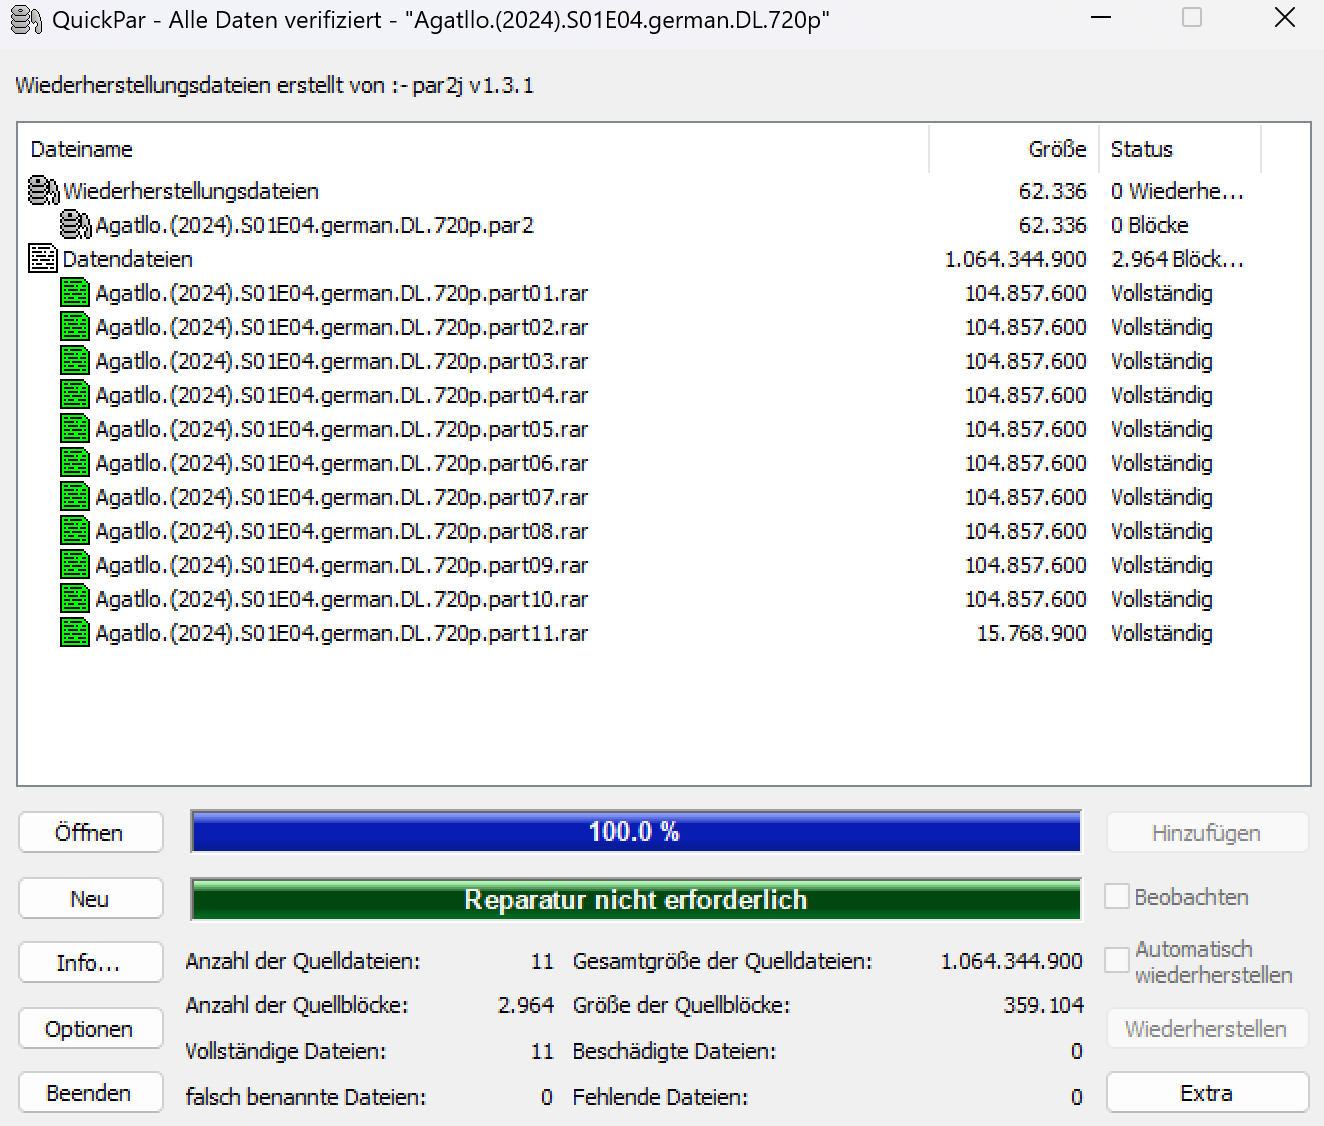Click the disabled Hinzufügen button
Image resolution: width=1324 pixels, height=1126 pixels.
click(x=1207, y=833)
